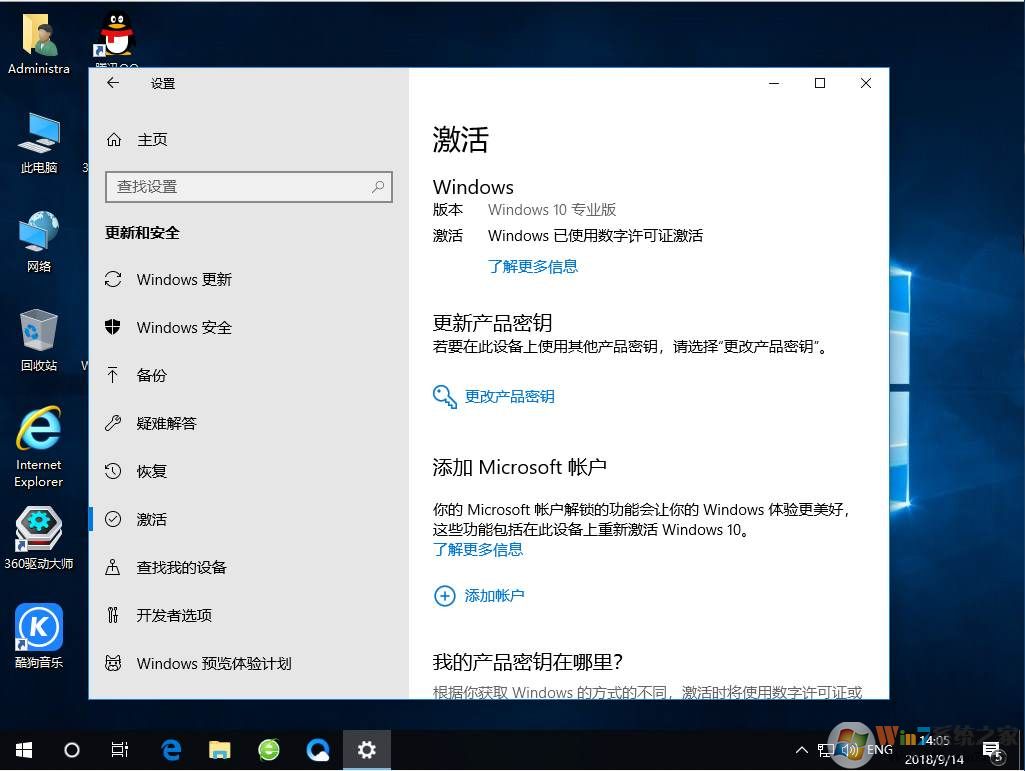Click the network tray icon
This screenshot has width=1025, height=771.
click(x=826, y=750)
